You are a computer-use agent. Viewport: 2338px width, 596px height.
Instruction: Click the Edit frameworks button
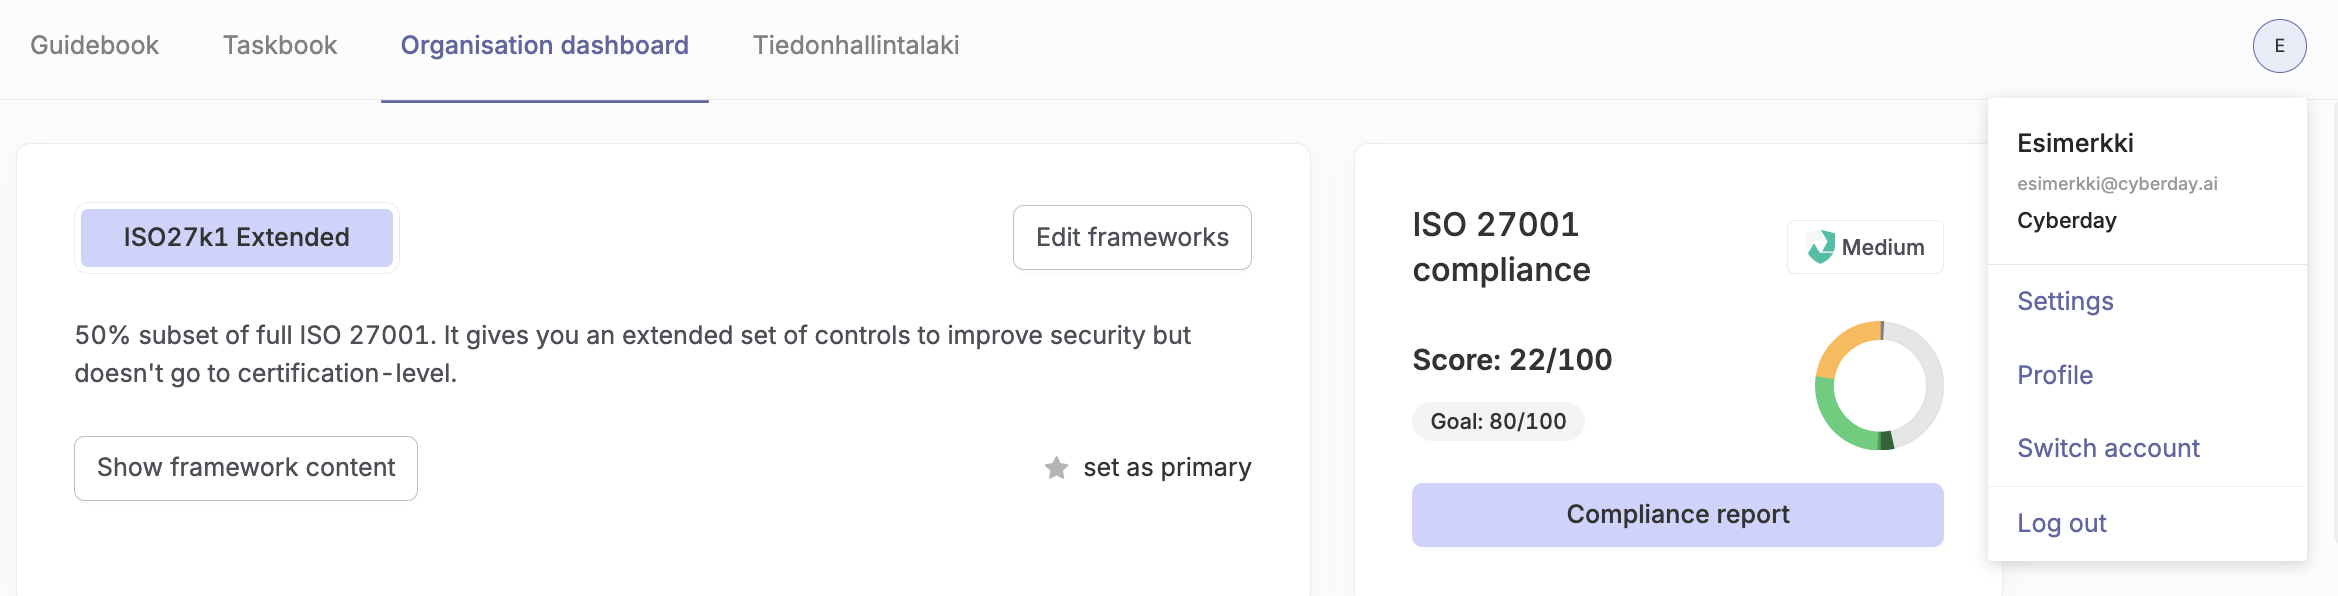(1132, 238)
